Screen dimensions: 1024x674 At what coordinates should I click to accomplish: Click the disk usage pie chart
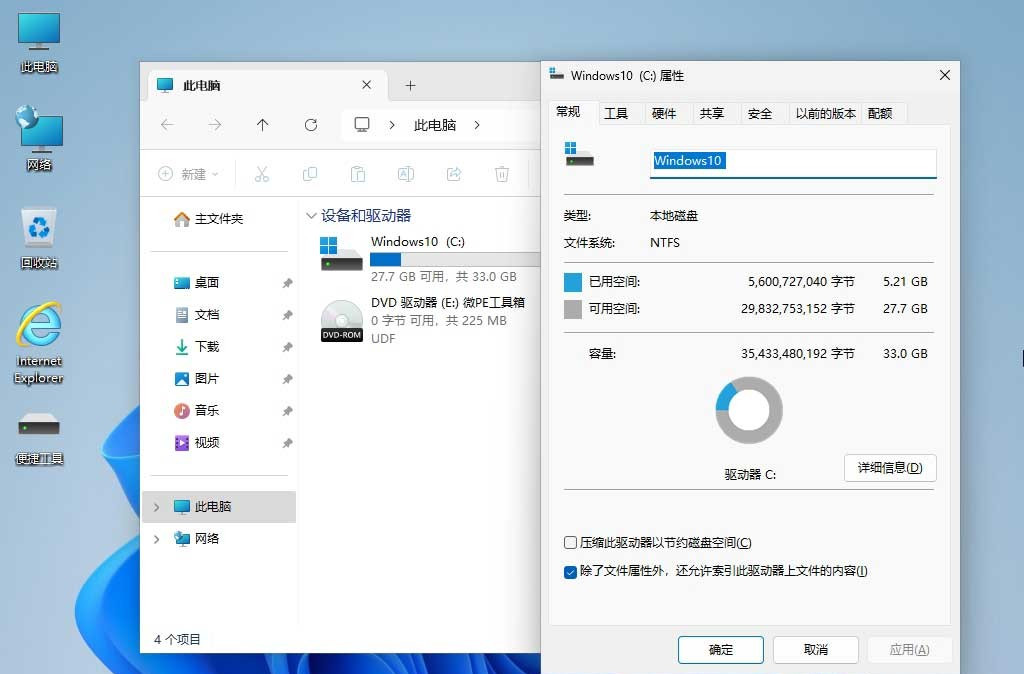tap(748, 410)
